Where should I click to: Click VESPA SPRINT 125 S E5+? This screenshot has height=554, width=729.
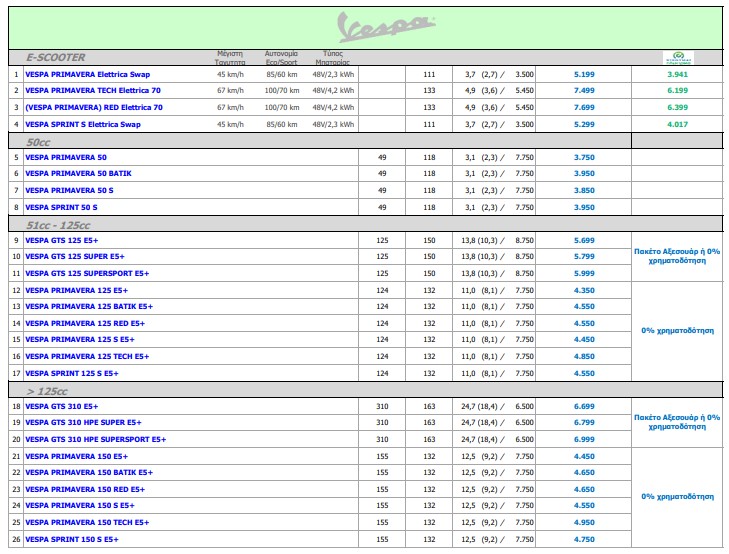[x=72, y=374]
